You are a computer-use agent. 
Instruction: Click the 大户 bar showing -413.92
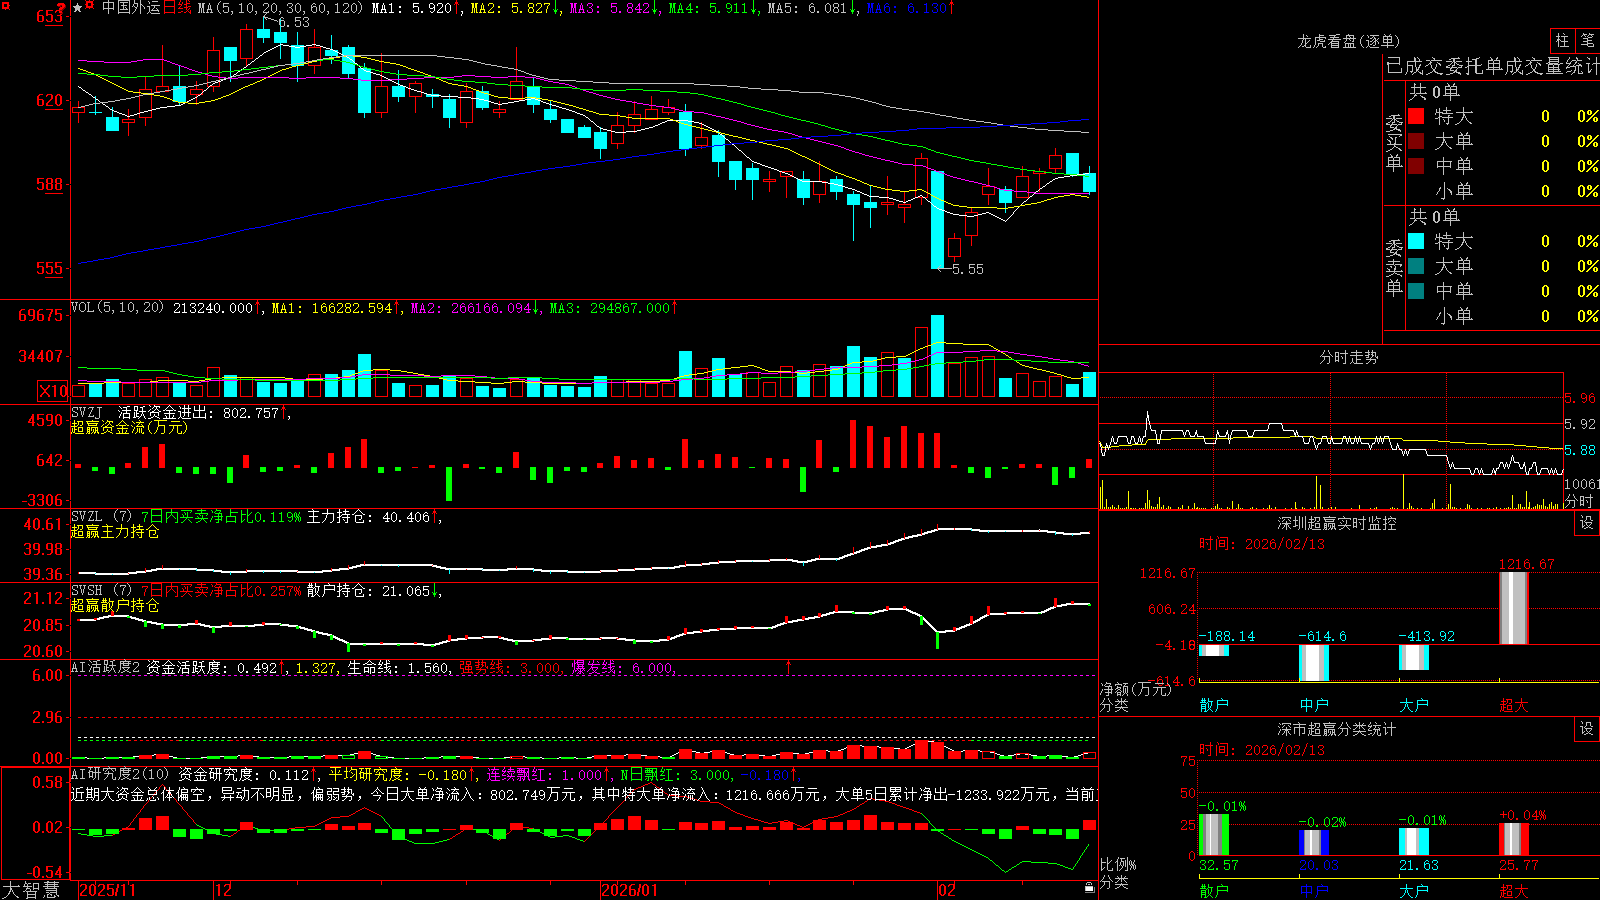(1414, 657)
